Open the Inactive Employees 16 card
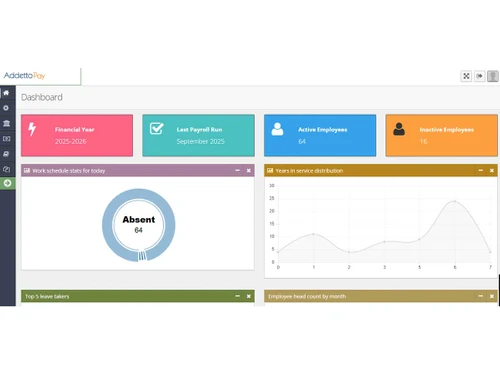The height and width of the screenshot is (375, 500). click(442, 135)
